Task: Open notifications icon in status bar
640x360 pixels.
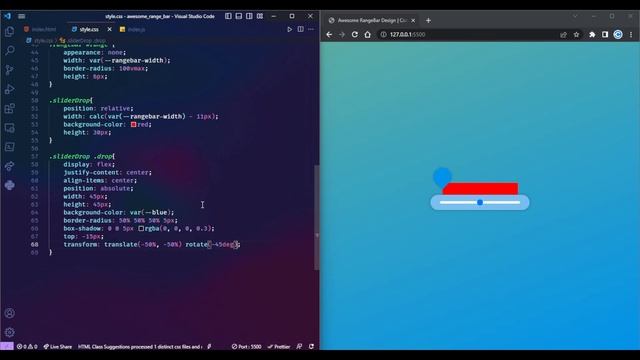Action: coord(311,347)
